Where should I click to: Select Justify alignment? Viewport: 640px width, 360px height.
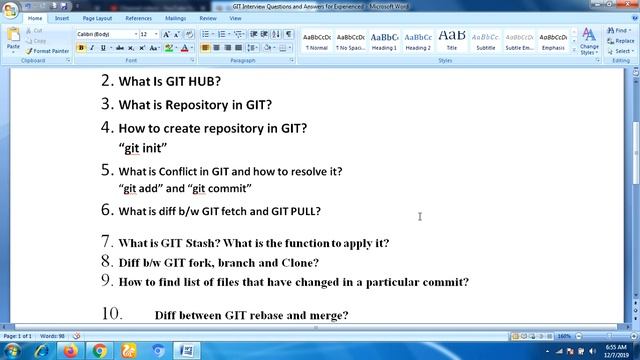[238, 48]
